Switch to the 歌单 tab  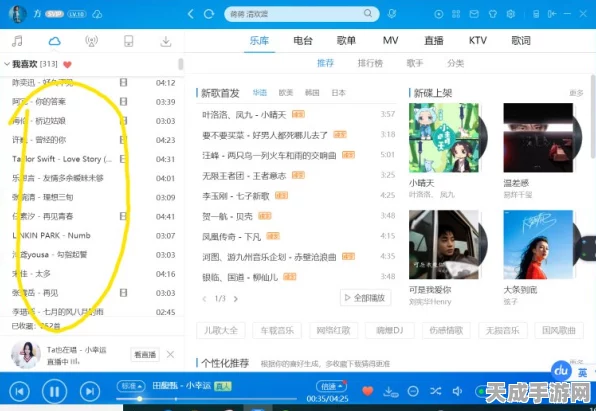346,40
